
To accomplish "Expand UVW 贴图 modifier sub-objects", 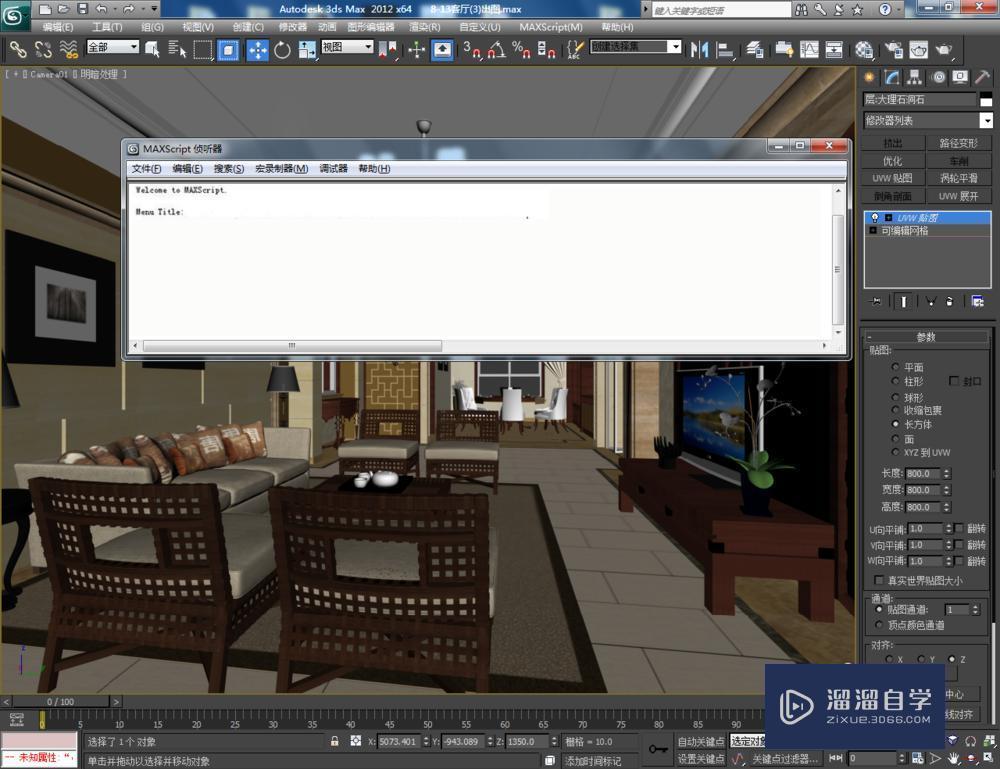I will (888, 217).
